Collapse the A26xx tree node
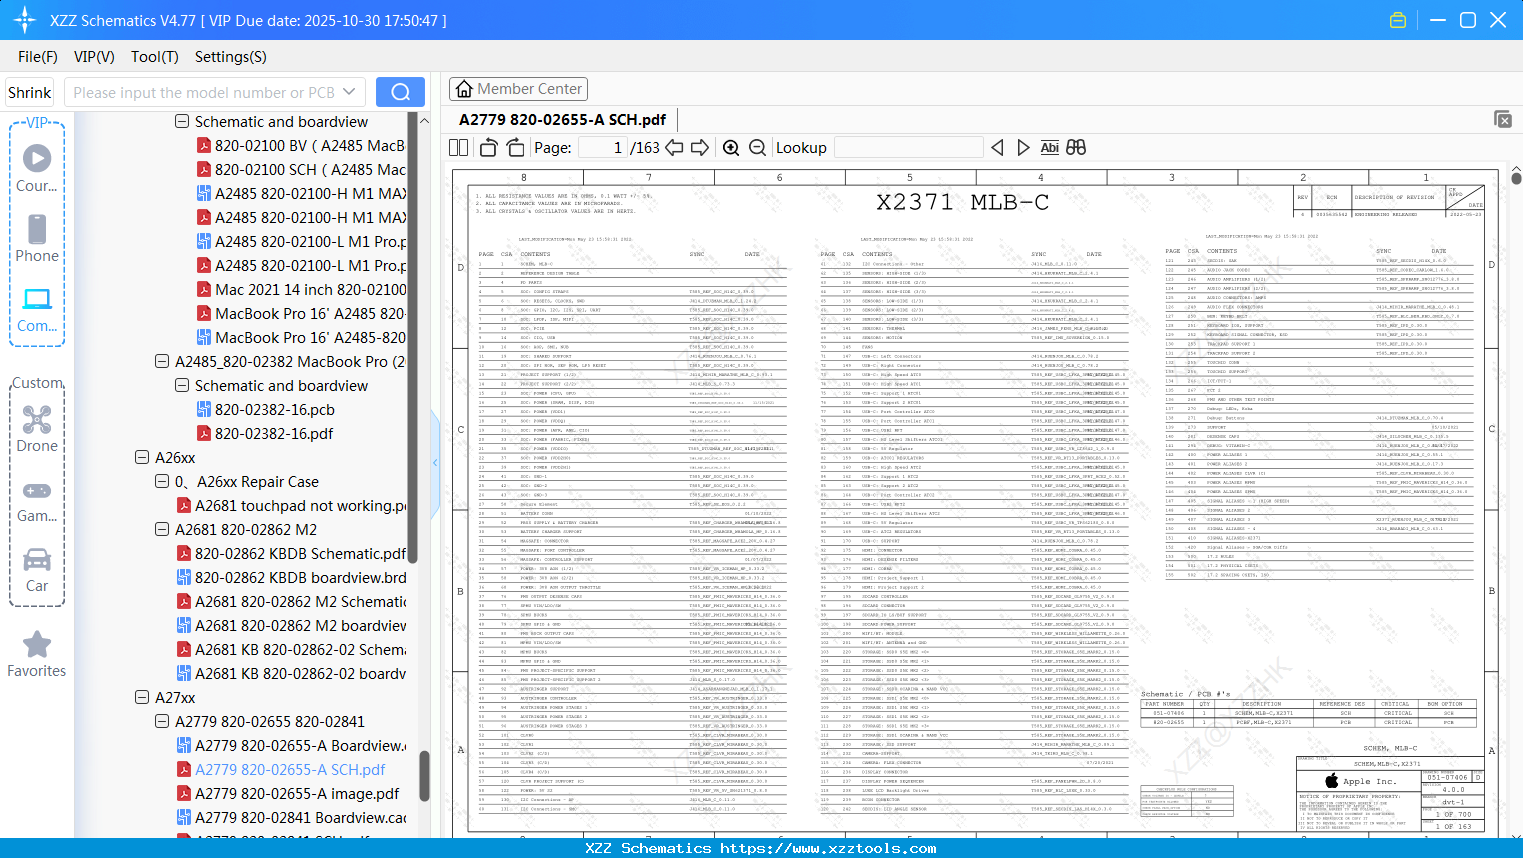This screenshot has width=1523, height=858. coord(142,457)
